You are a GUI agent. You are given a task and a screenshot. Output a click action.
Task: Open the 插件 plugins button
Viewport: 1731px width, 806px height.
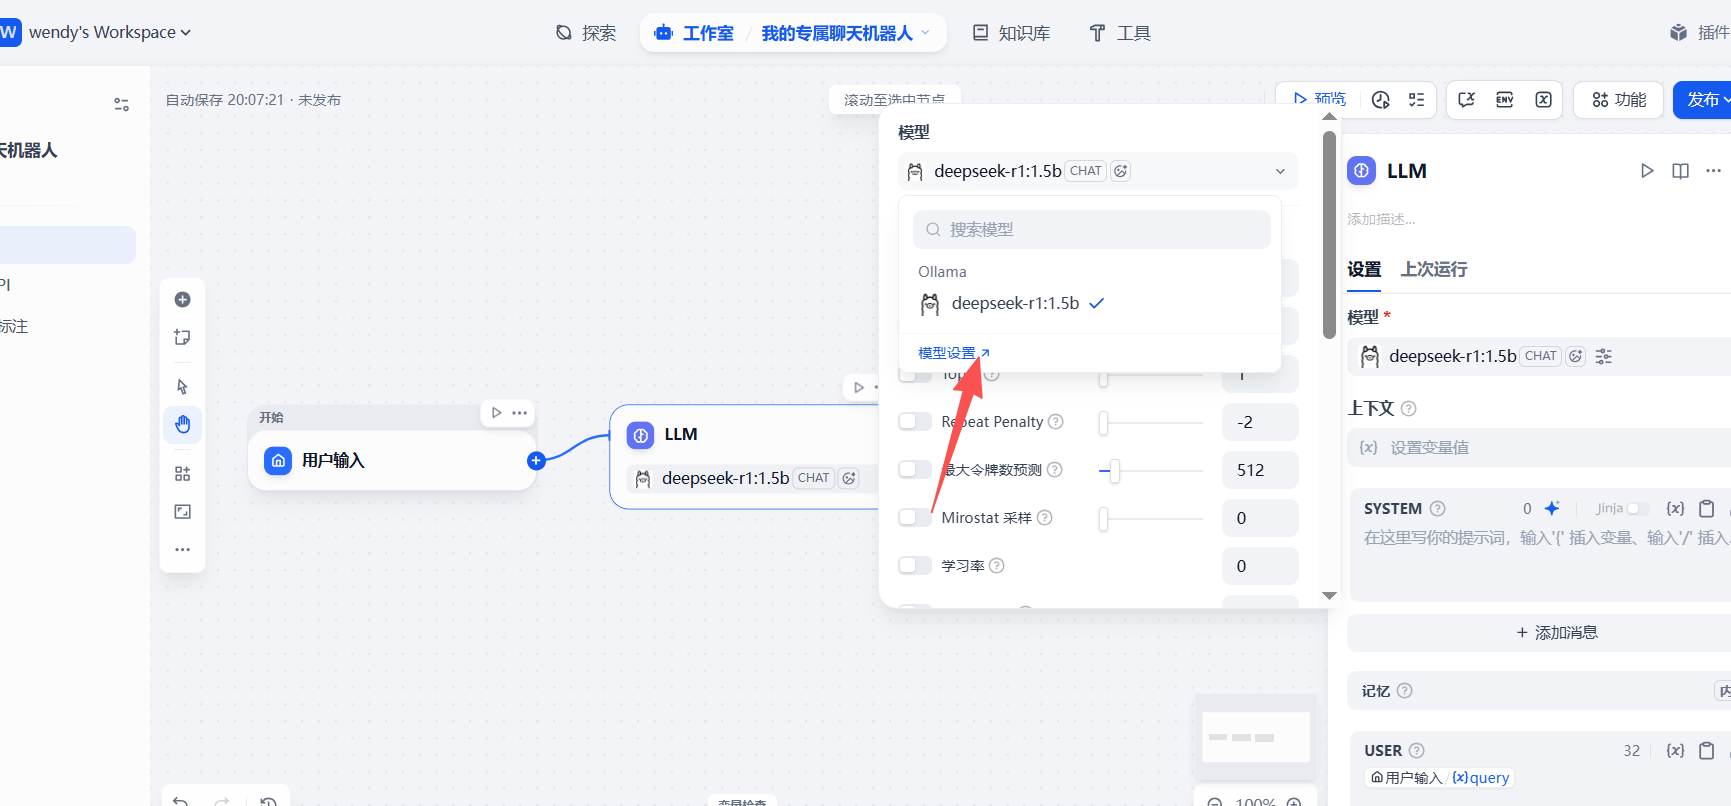click(1700, 33)
